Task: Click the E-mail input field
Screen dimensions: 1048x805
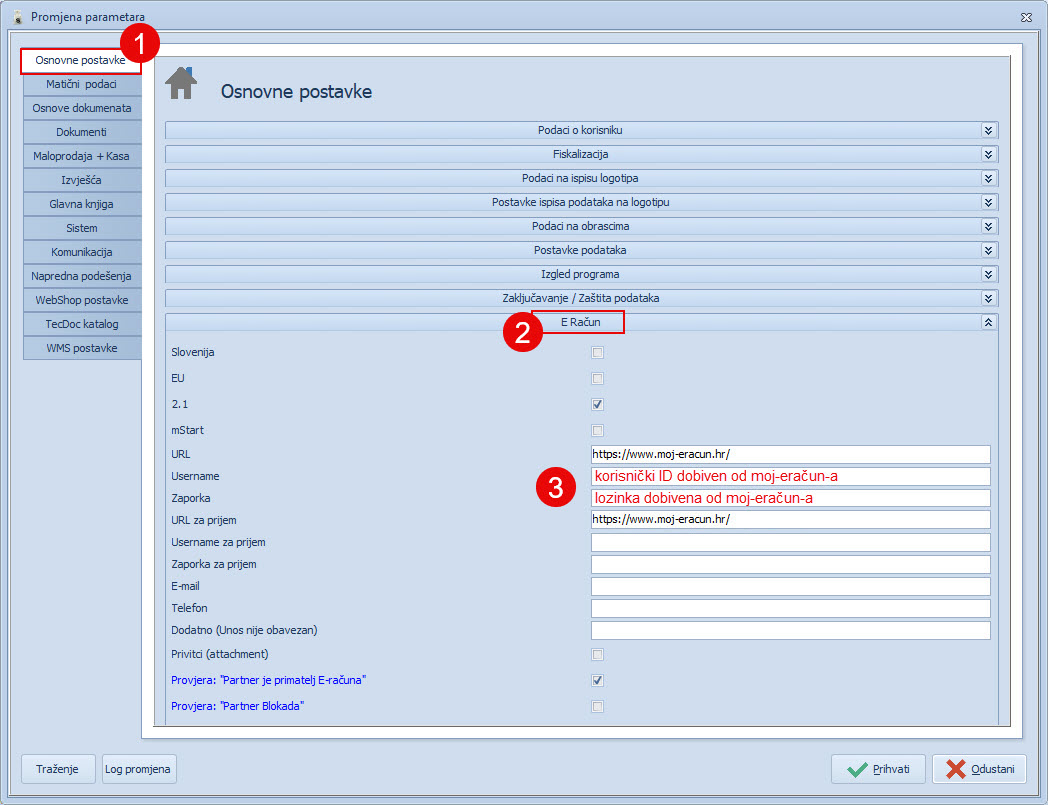Action: 790,586
